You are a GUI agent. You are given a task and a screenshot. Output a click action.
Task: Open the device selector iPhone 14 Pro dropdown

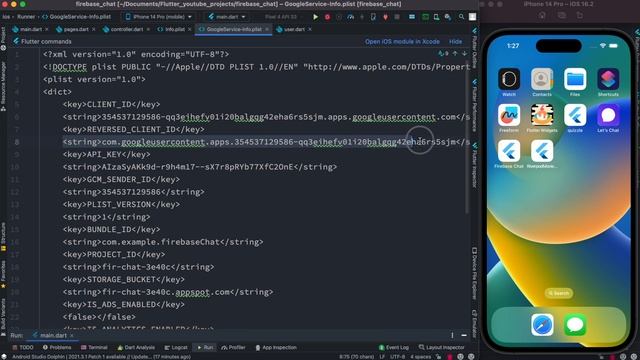coord(159,17)
